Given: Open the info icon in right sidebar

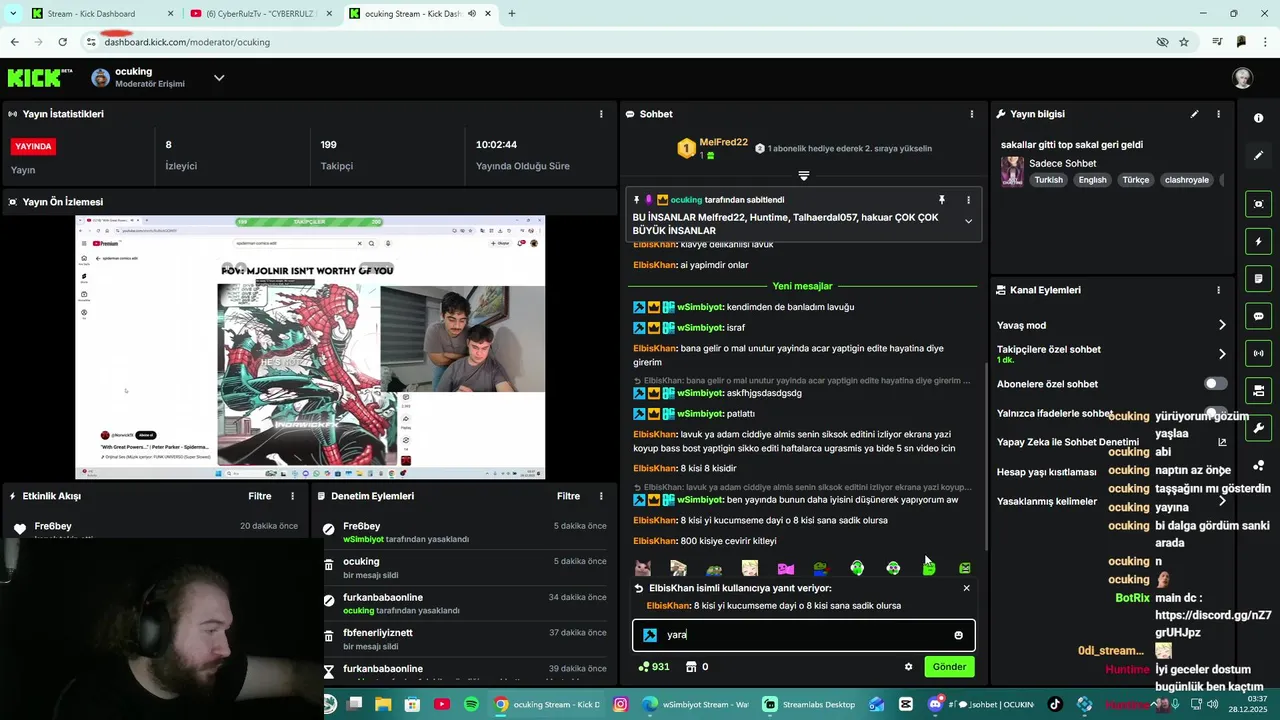Looking at the screenshot, I should click(x=1258, y=118).
